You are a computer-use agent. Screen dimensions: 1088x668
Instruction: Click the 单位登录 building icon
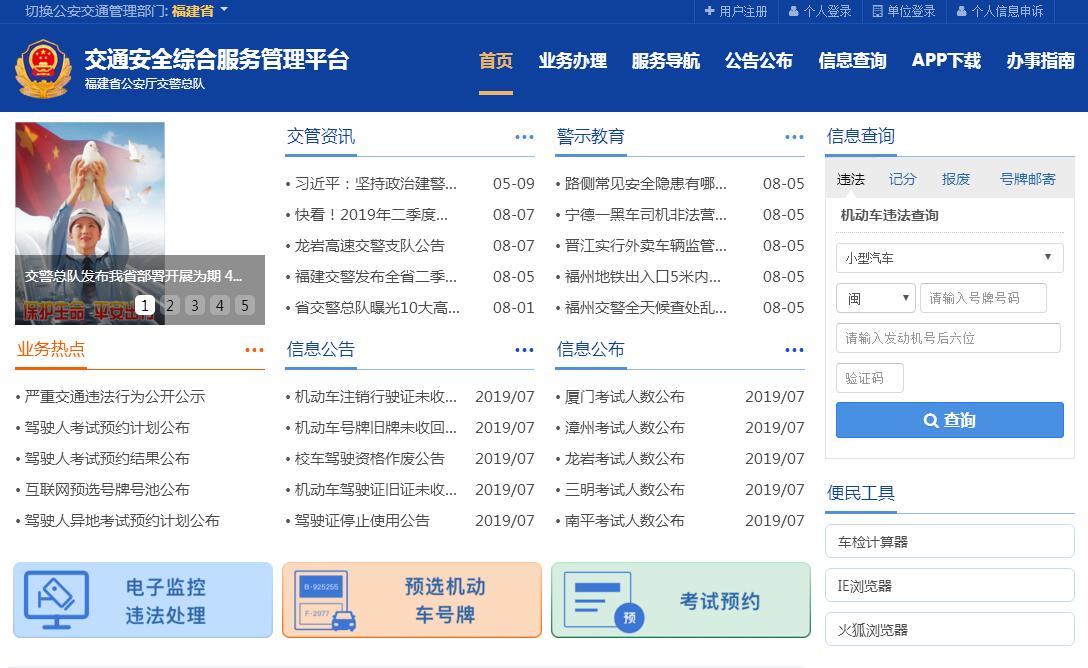coord(877,11)
